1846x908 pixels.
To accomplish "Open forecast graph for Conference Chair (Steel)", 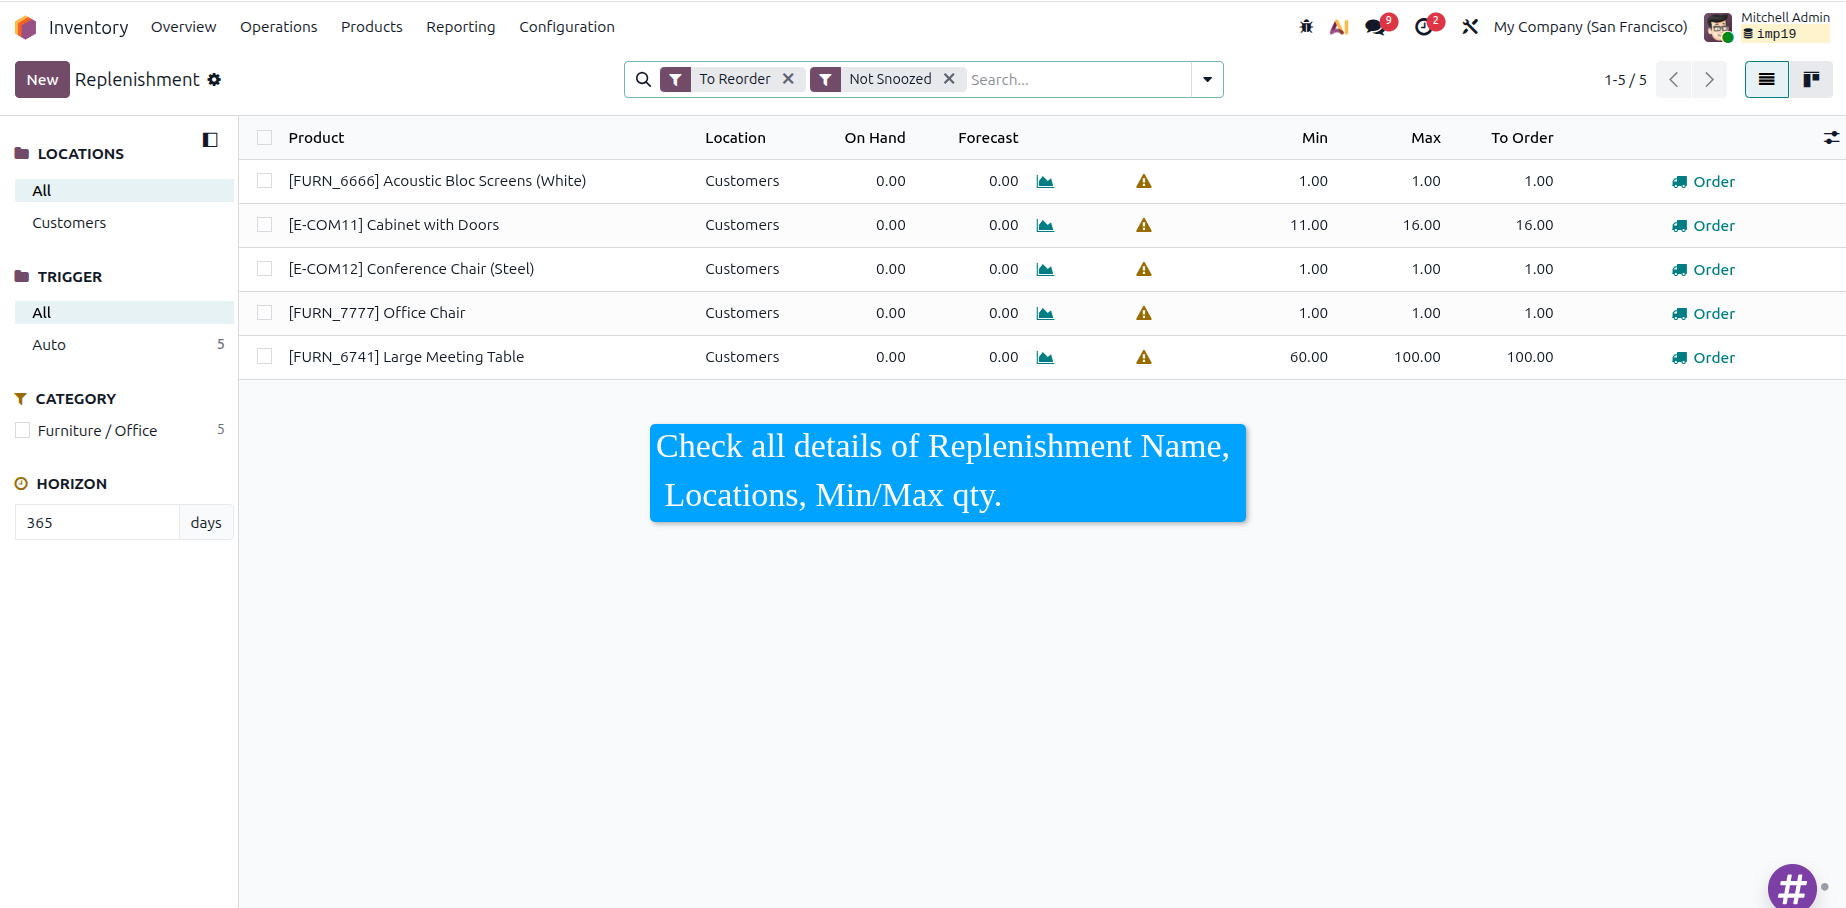I will pos(1045,269).
